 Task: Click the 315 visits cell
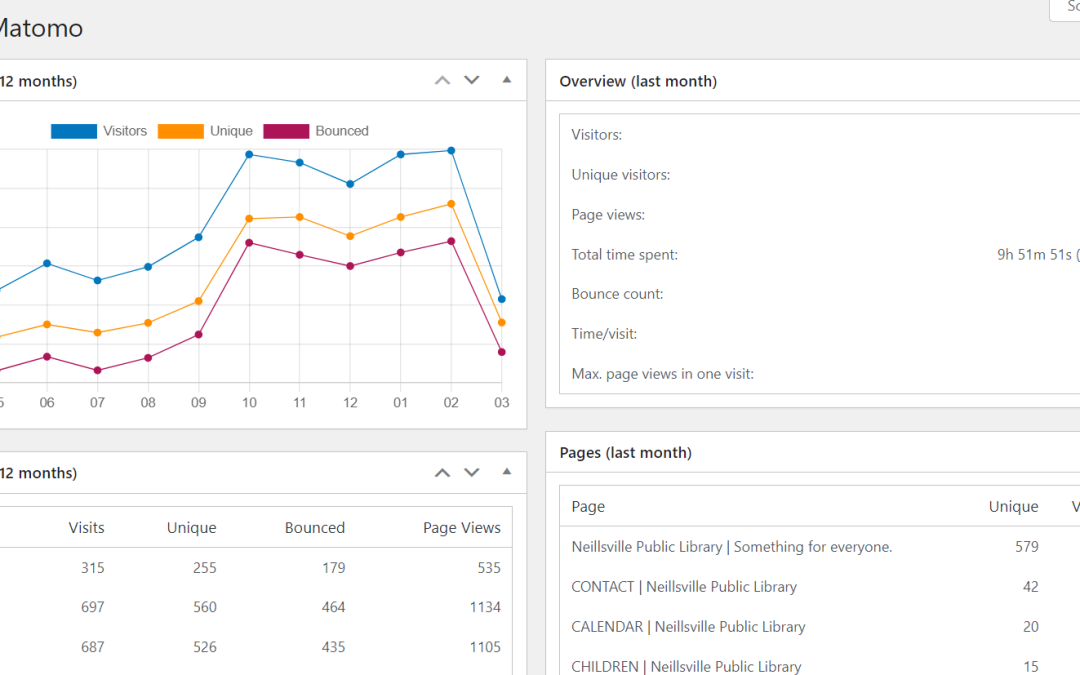click(x=92, y=568)
